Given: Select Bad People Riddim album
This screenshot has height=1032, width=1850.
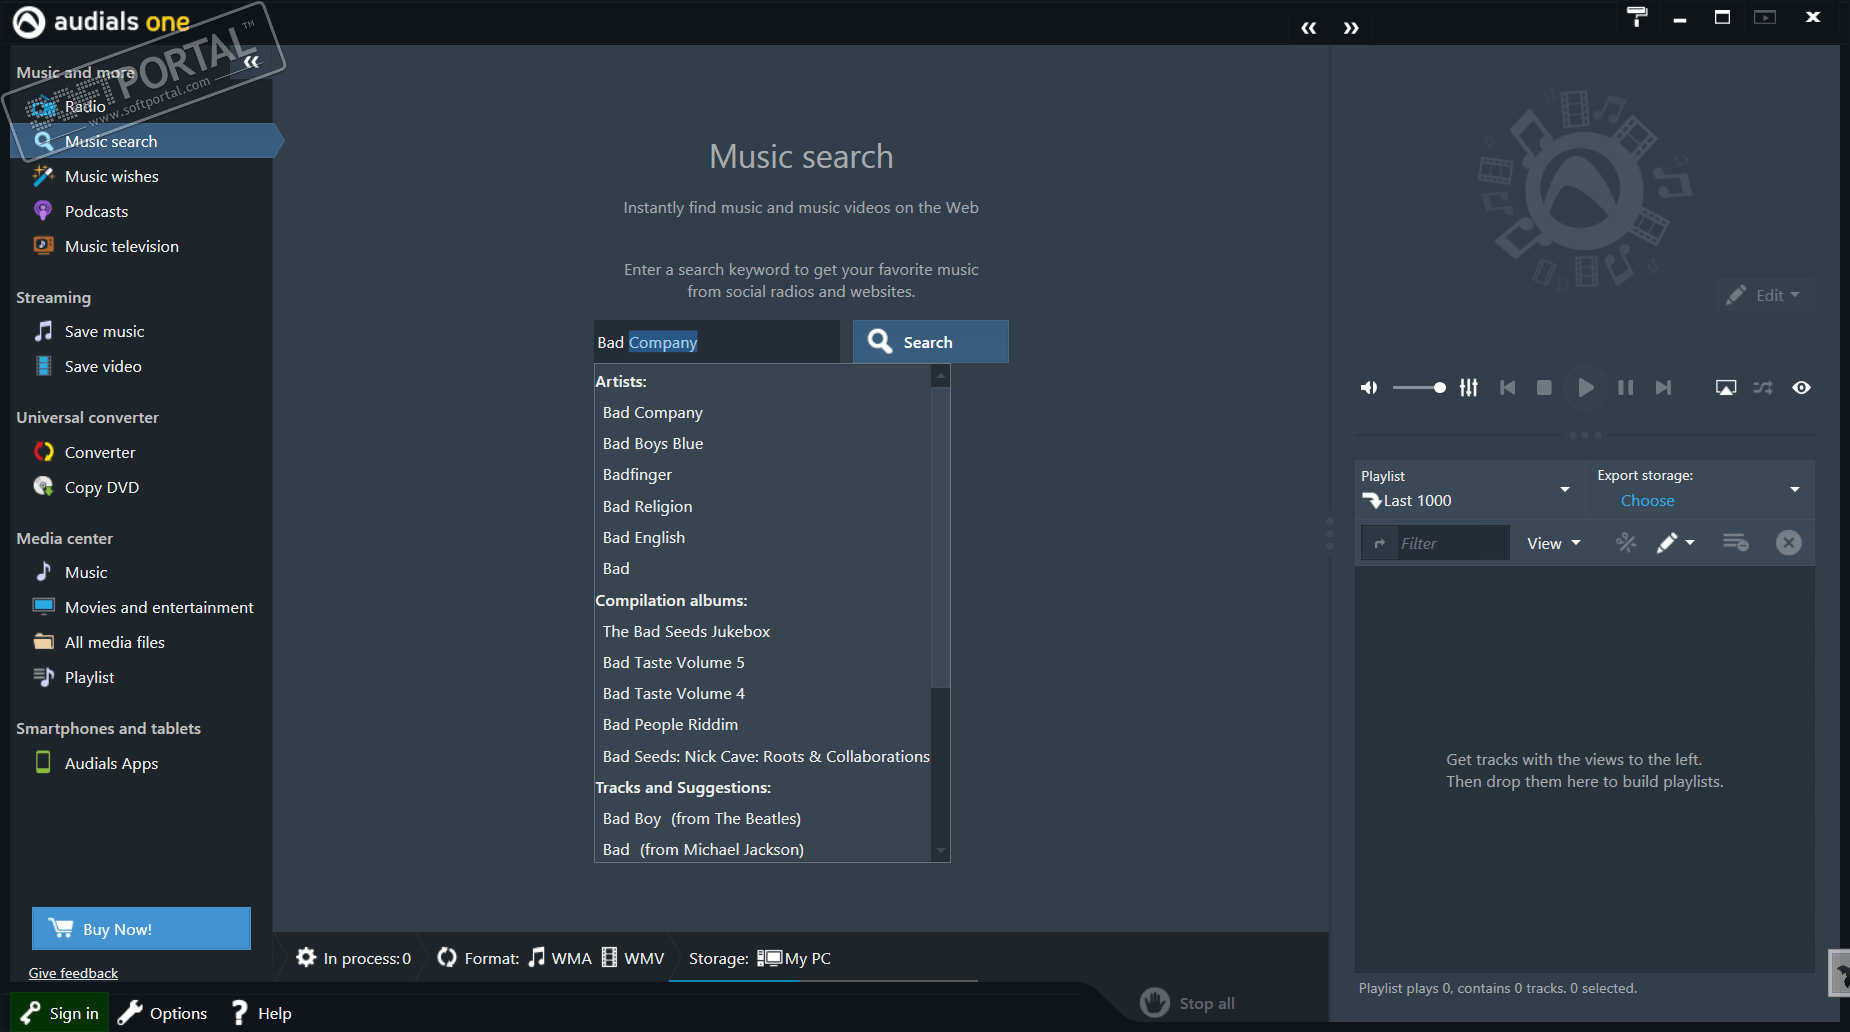Looking at the screenshot, I should click(x=670, y=724).
